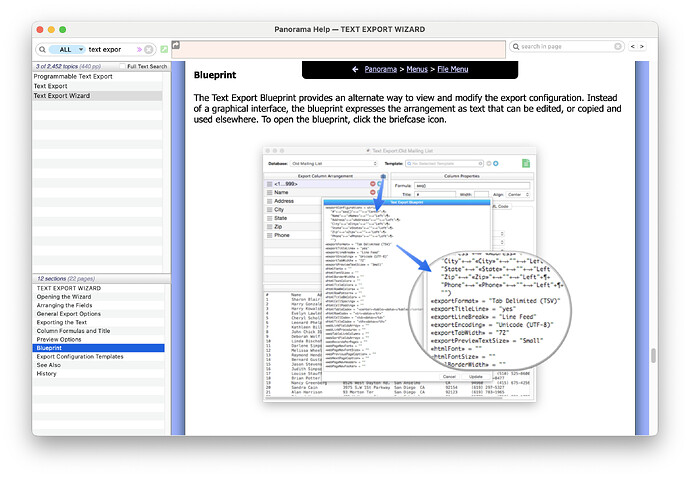
Task: Jump to the 'TEXT EXPORT WIZARD' section
Action: [x=98, y=288]
